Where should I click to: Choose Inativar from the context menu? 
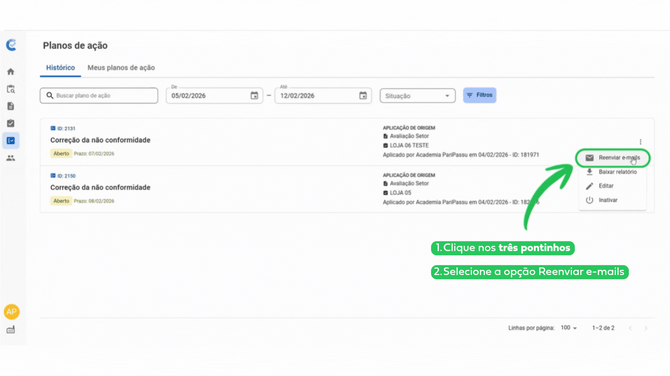pyautogui.click(x=612, y=200)
